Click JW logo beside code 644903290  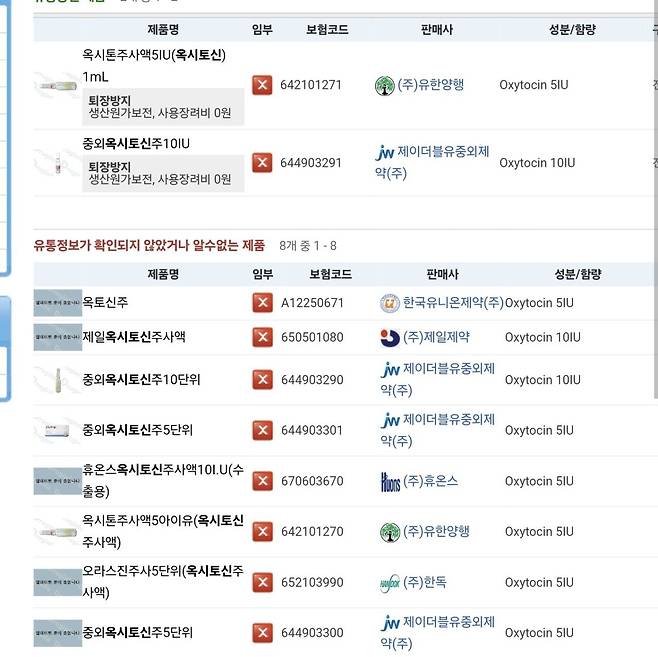coord(390,370)
